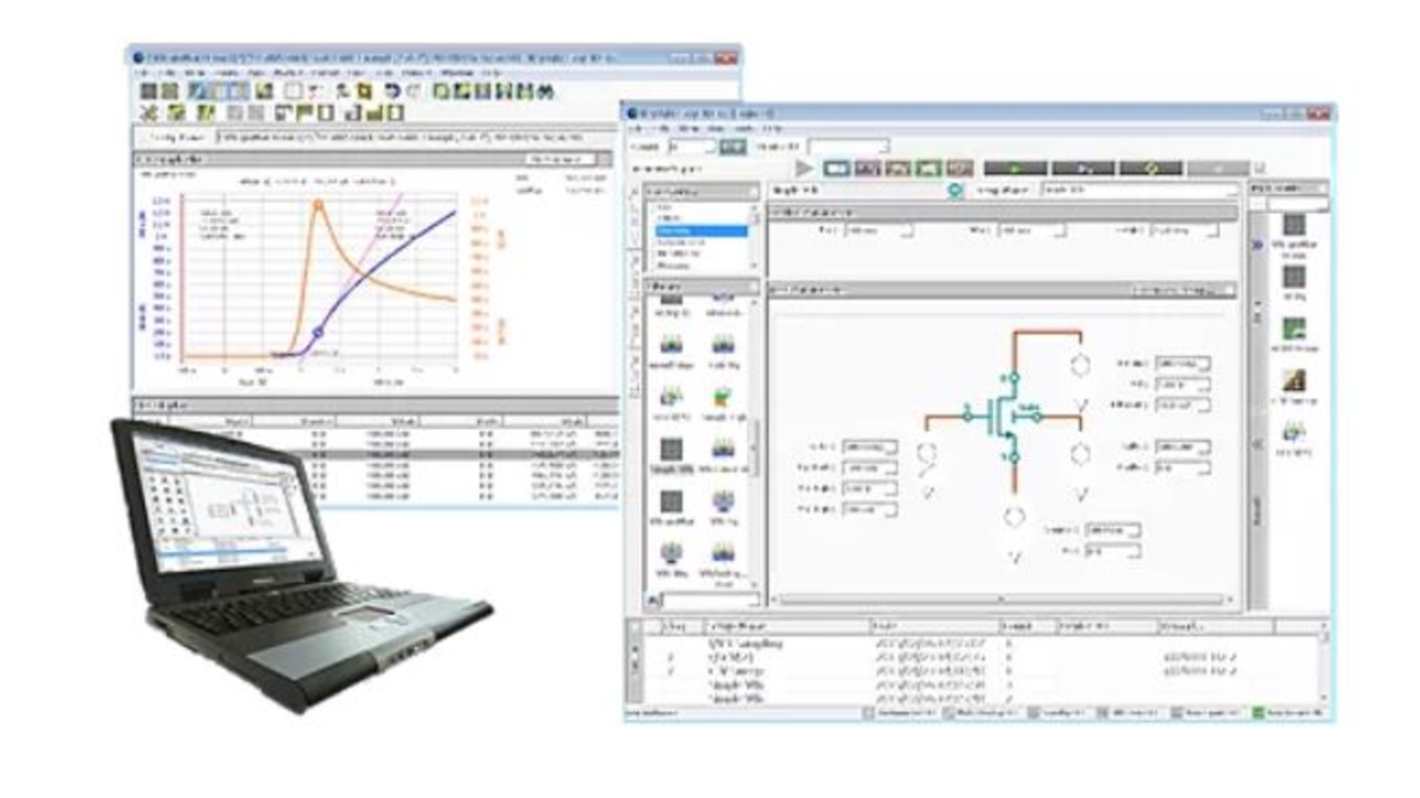The image size is (1420, 798).
Task: Click the search field below the library icons
Action: [711, 600]
